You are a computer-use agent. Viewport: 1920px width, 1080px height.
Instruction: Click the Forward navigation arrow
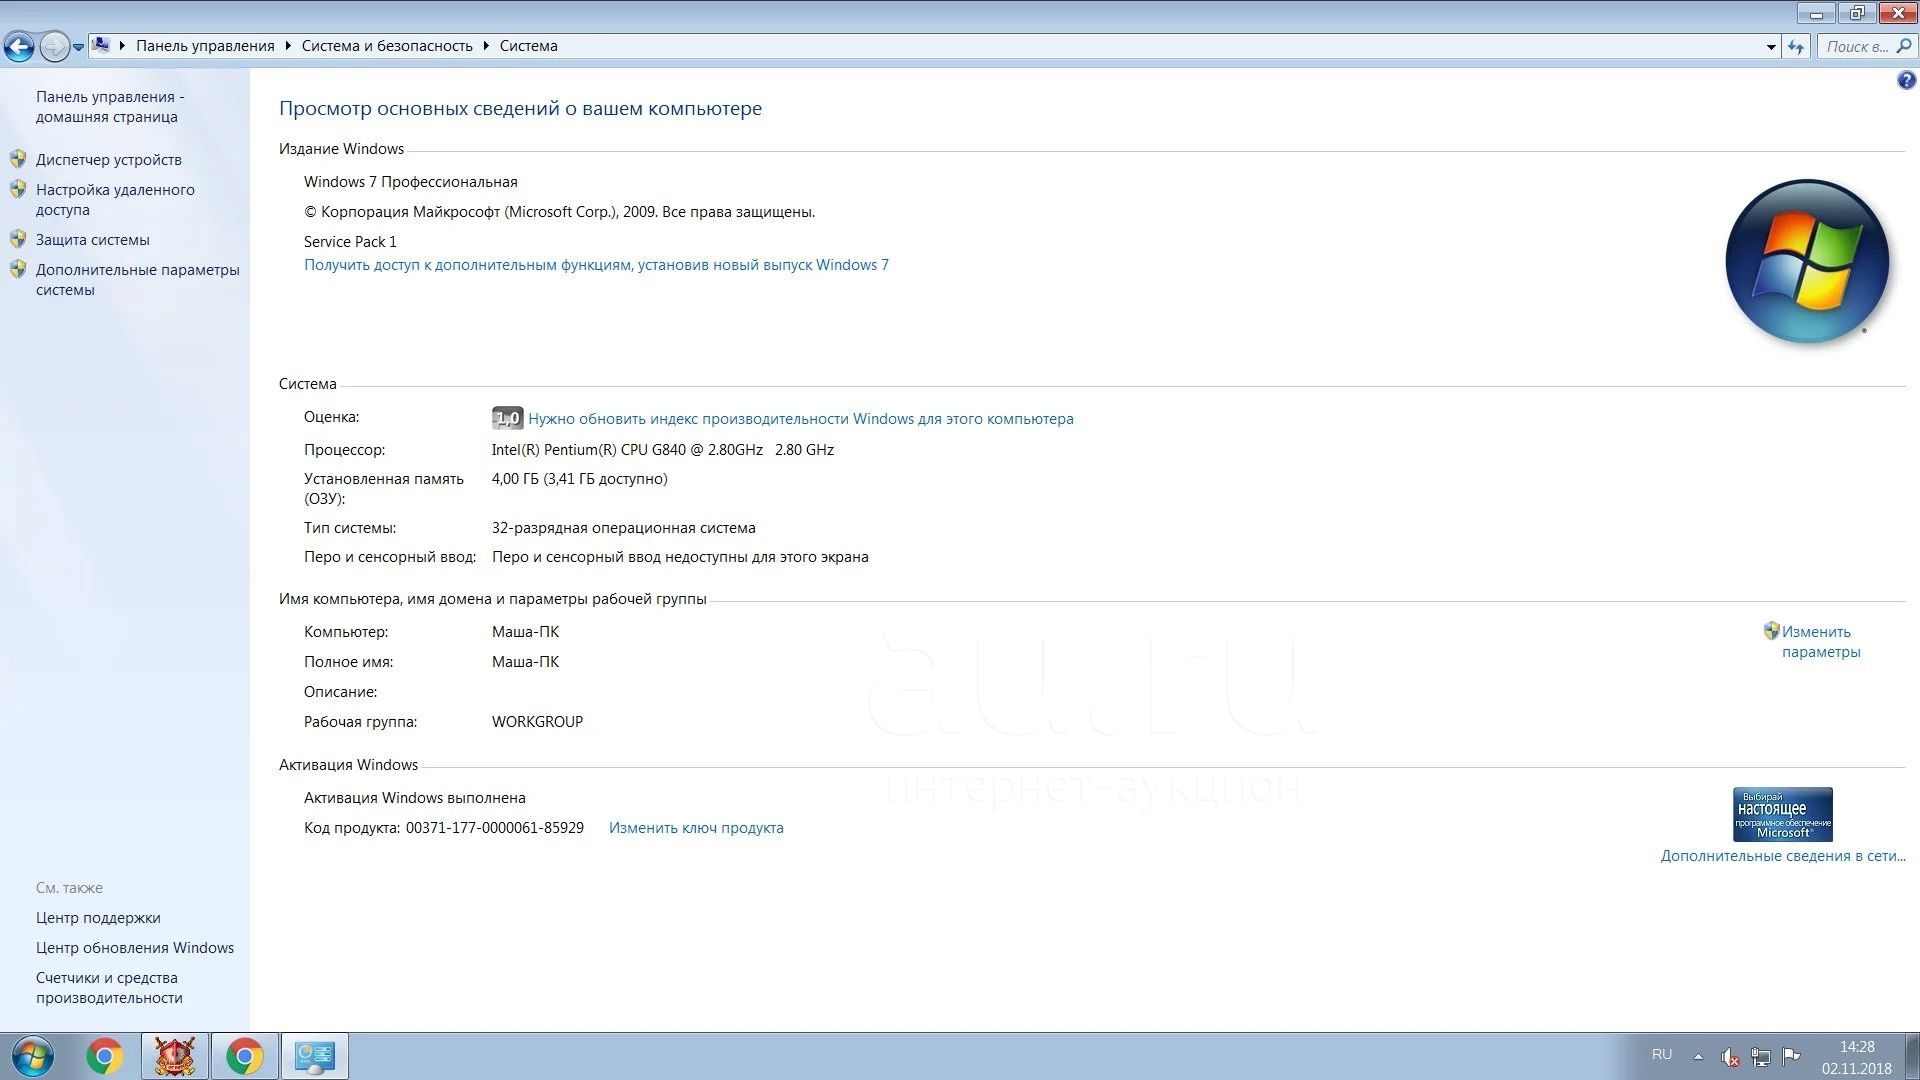click(54, 46)
